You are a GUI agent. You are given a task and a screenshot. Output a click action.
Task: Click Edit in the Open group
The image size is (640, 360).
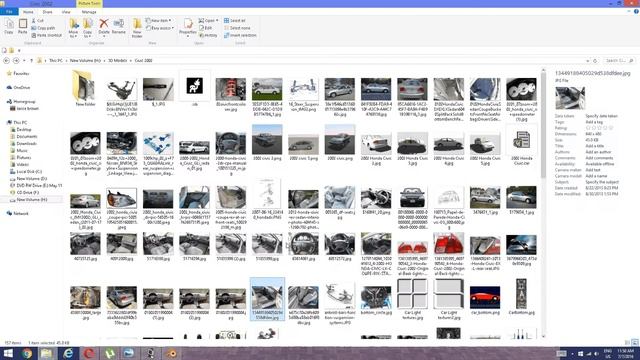click(x=206, y=28)
